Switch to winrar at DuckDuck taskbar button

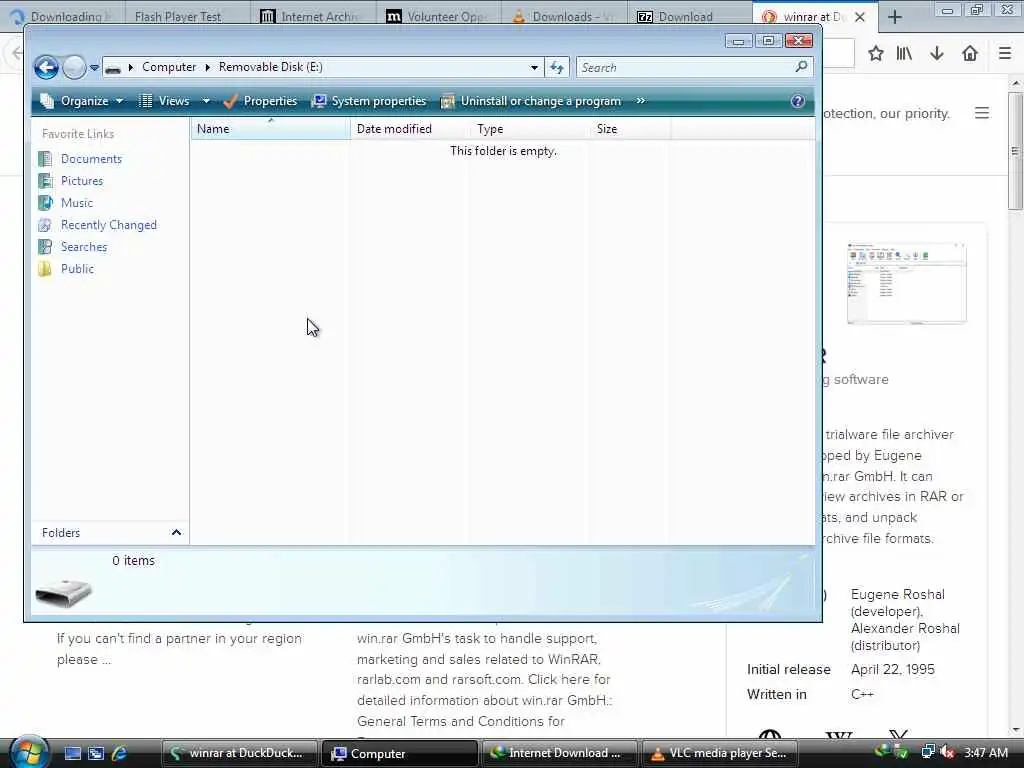point(238,754)
